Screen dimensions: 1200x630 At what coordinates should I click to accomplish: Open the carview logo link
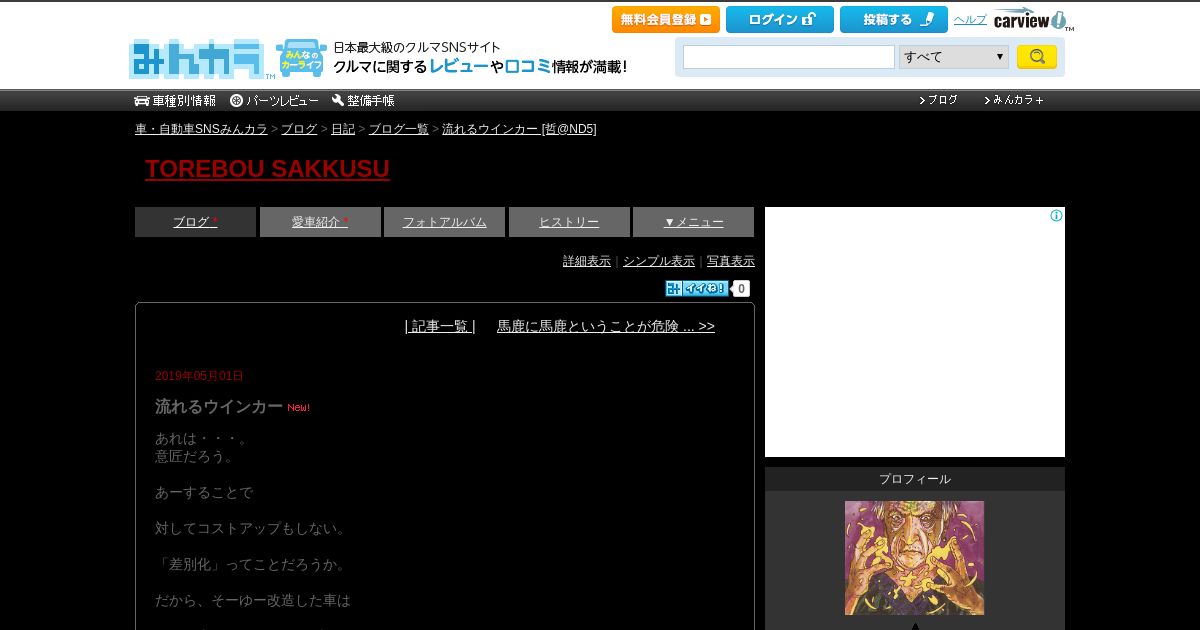1033,20
